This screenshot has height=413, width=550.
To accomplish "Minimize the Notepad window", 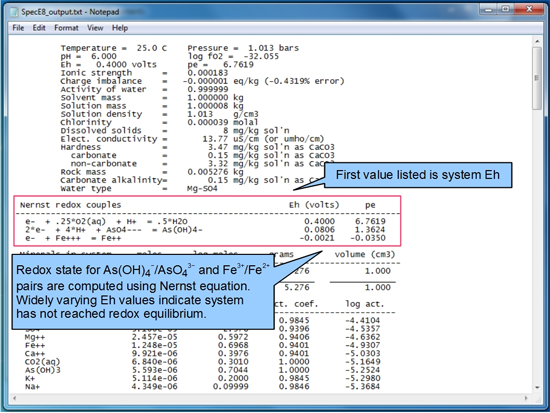I will (x=488, y=9).
